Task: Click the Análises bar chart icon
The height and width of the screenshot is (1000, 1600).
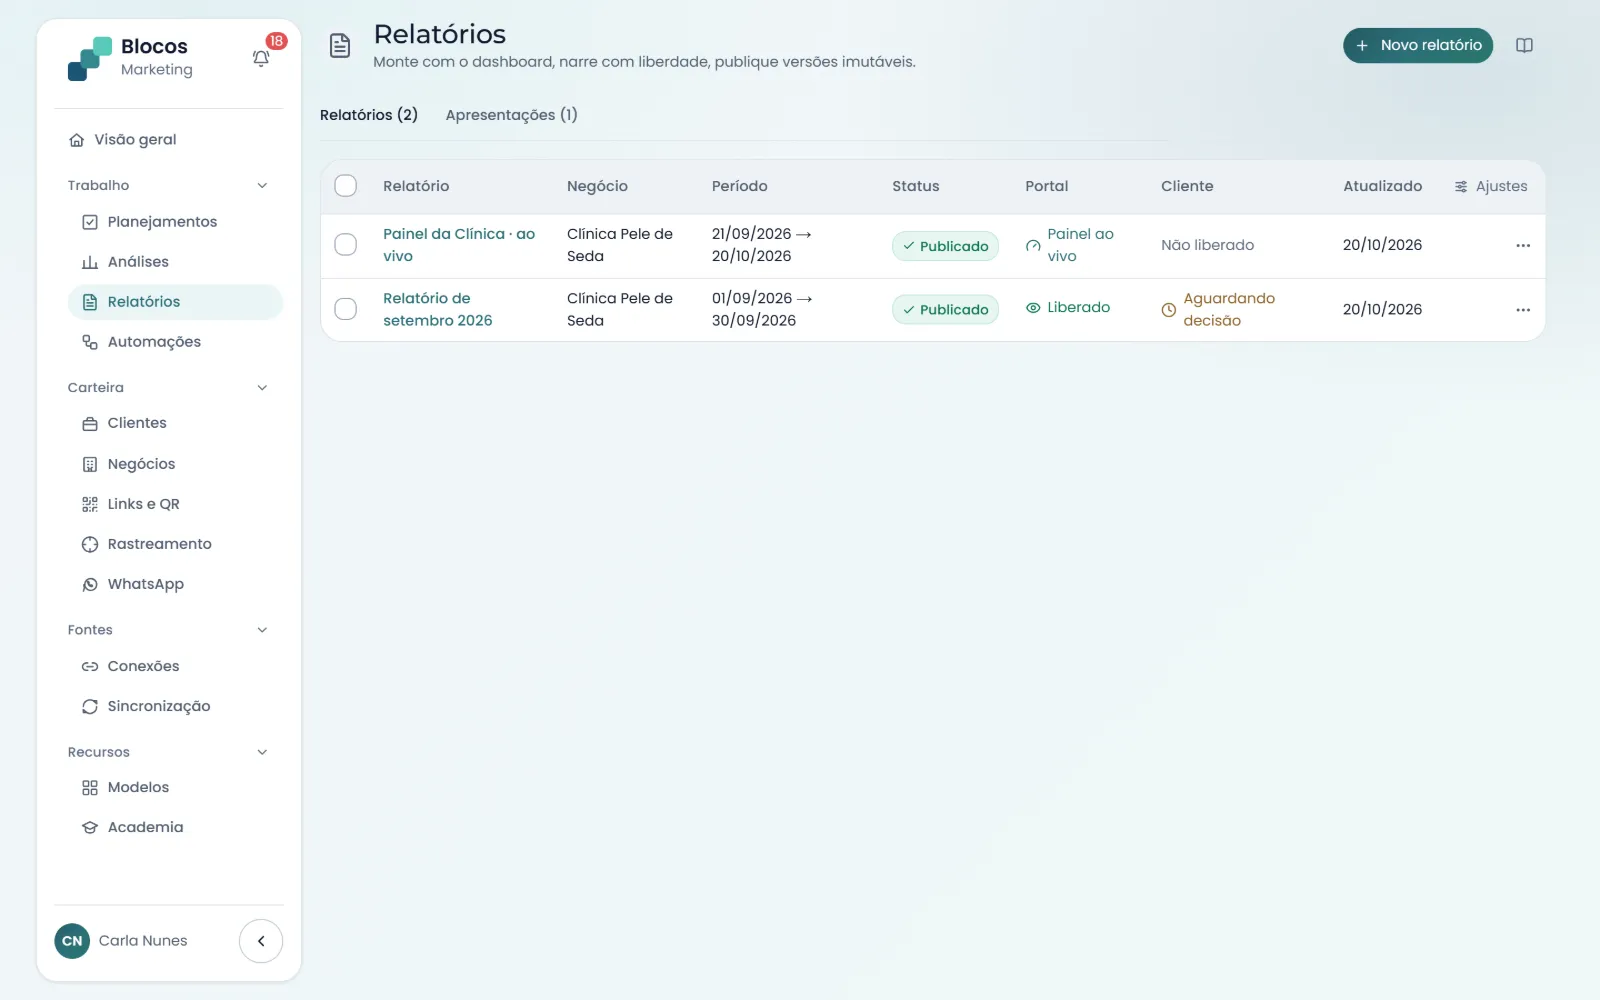Action: 90,262
